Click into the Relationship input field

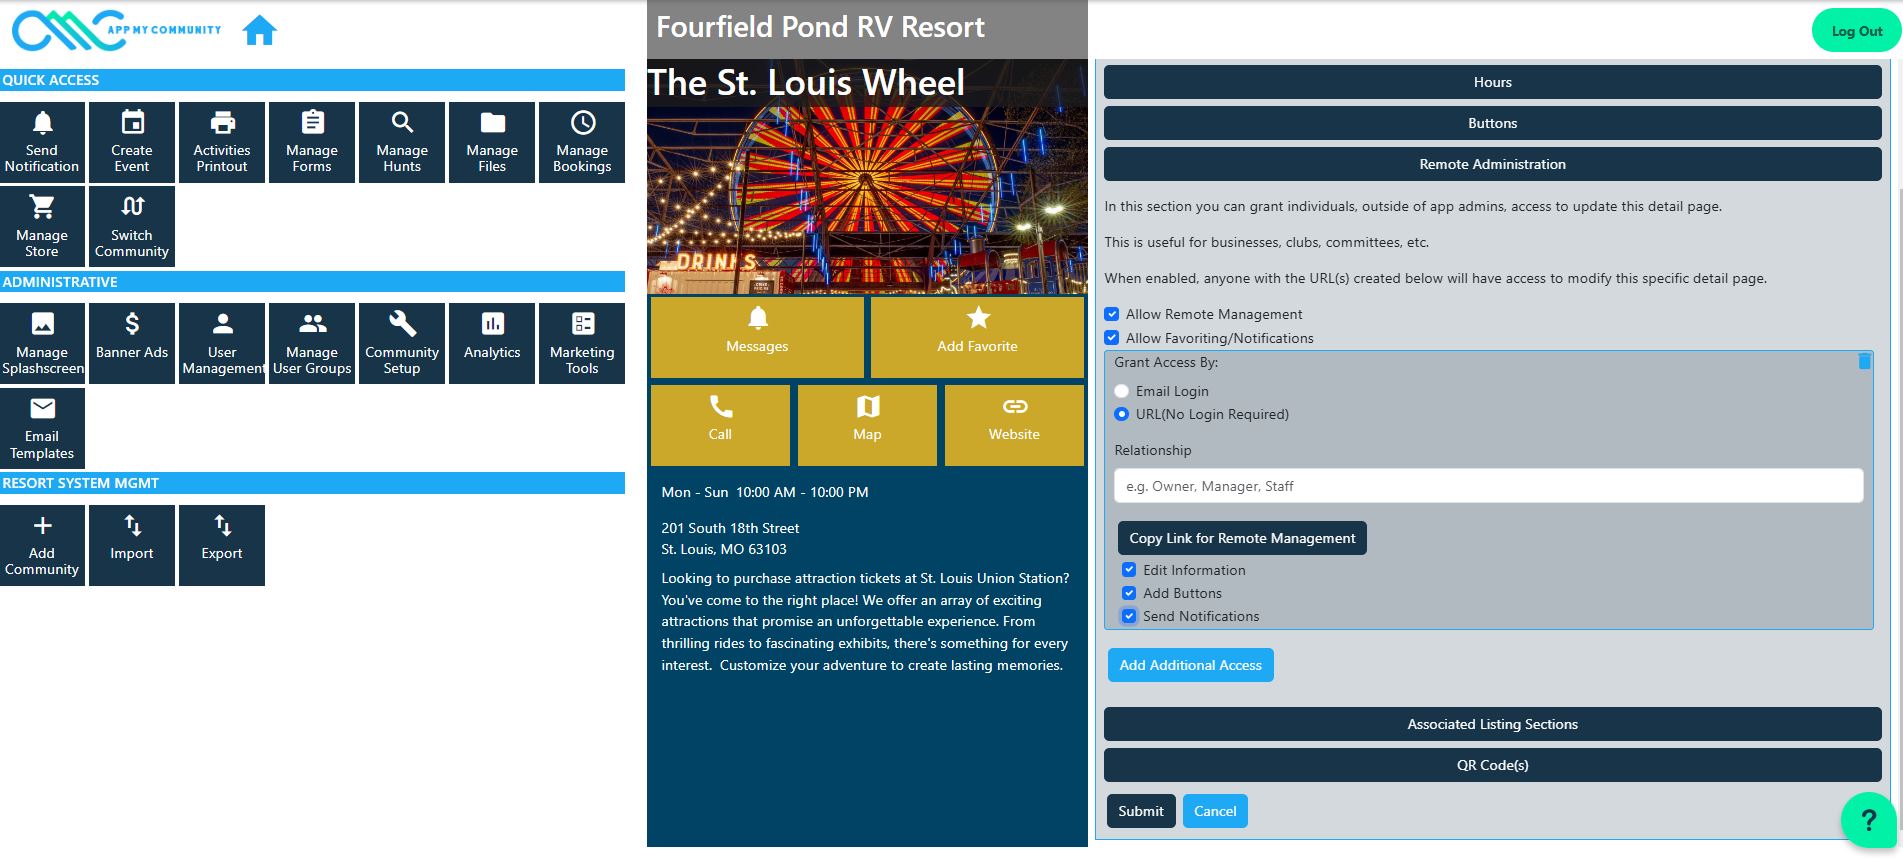1488,486
